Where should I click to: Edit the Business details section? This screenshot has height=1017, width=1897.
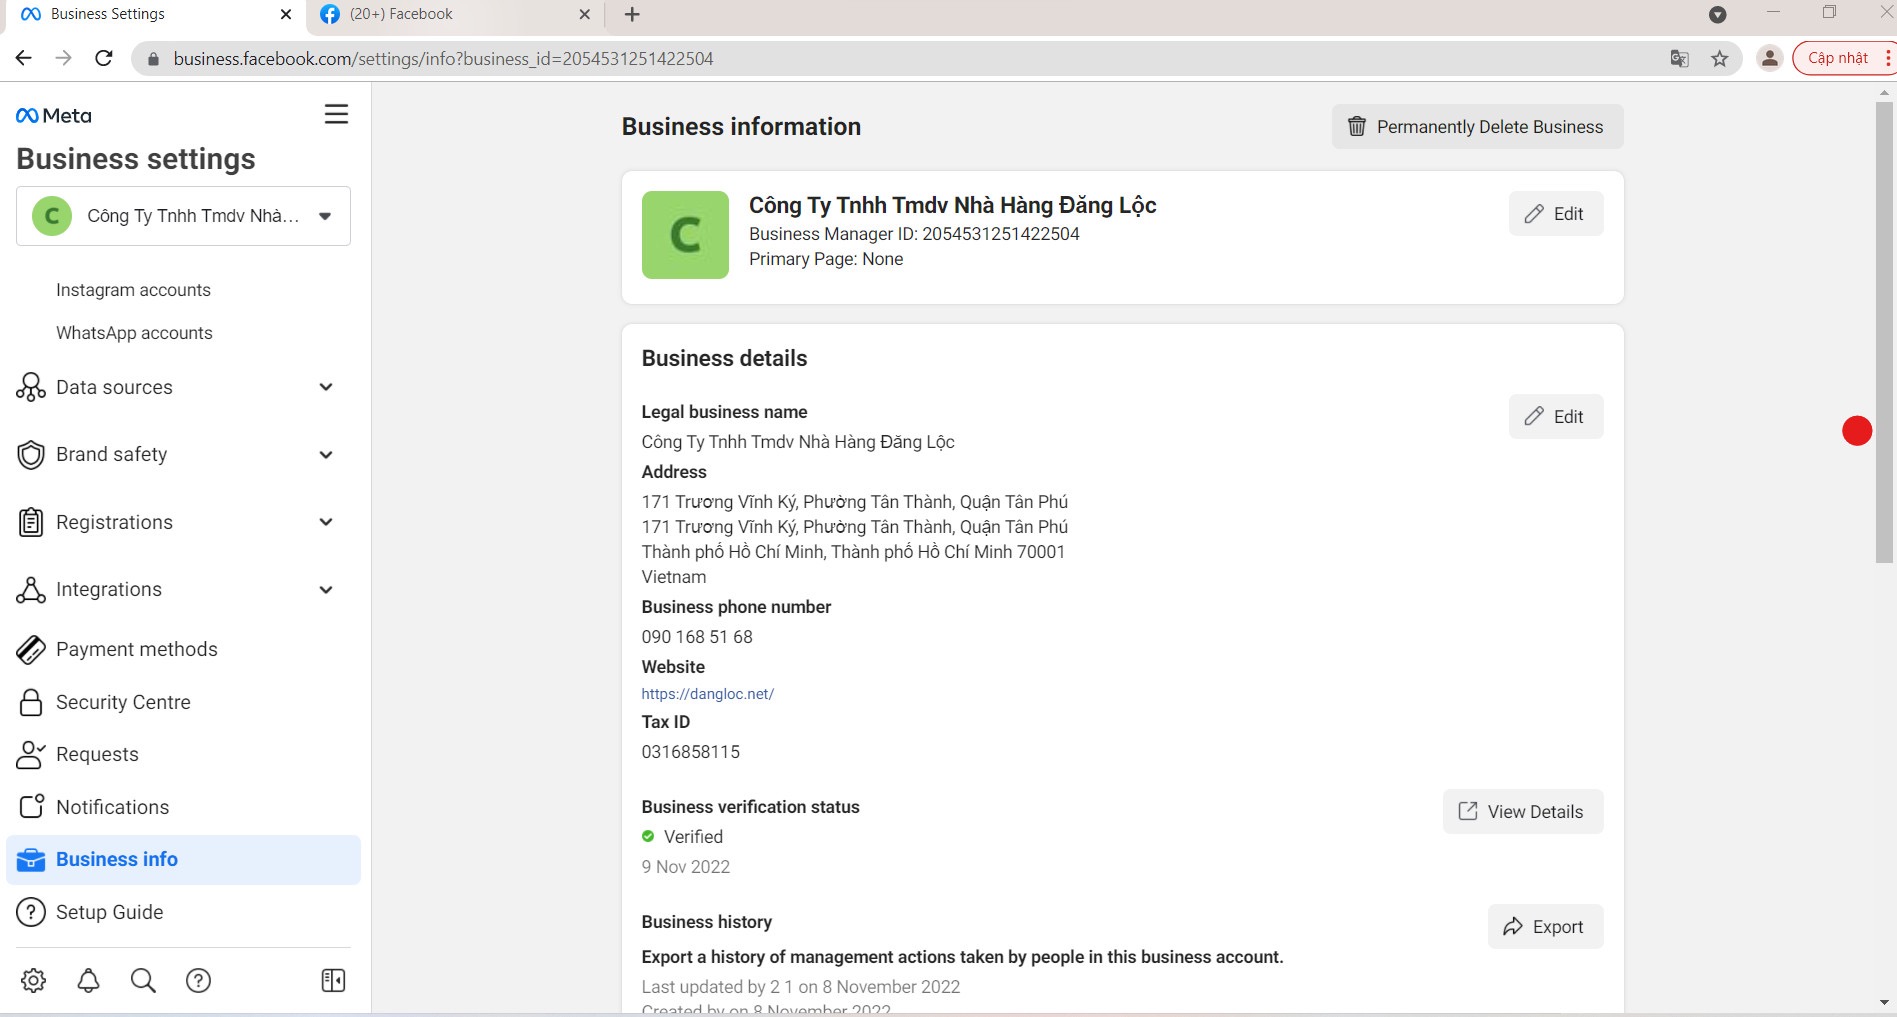tap(1556, 417)
